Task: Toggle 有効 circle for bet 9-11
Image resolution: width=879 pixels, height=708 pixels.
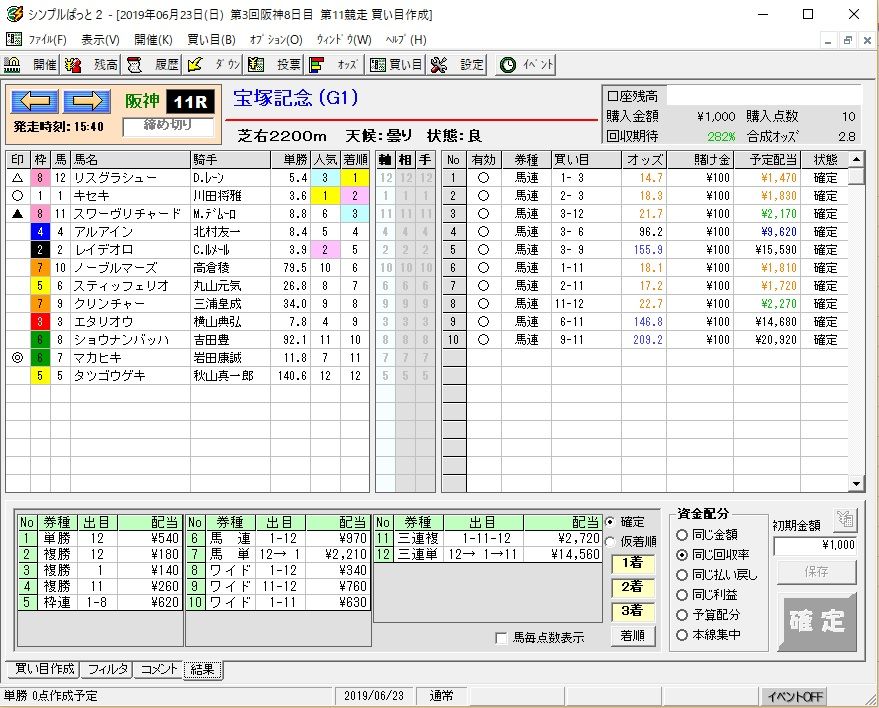Action: coord(483,340)
